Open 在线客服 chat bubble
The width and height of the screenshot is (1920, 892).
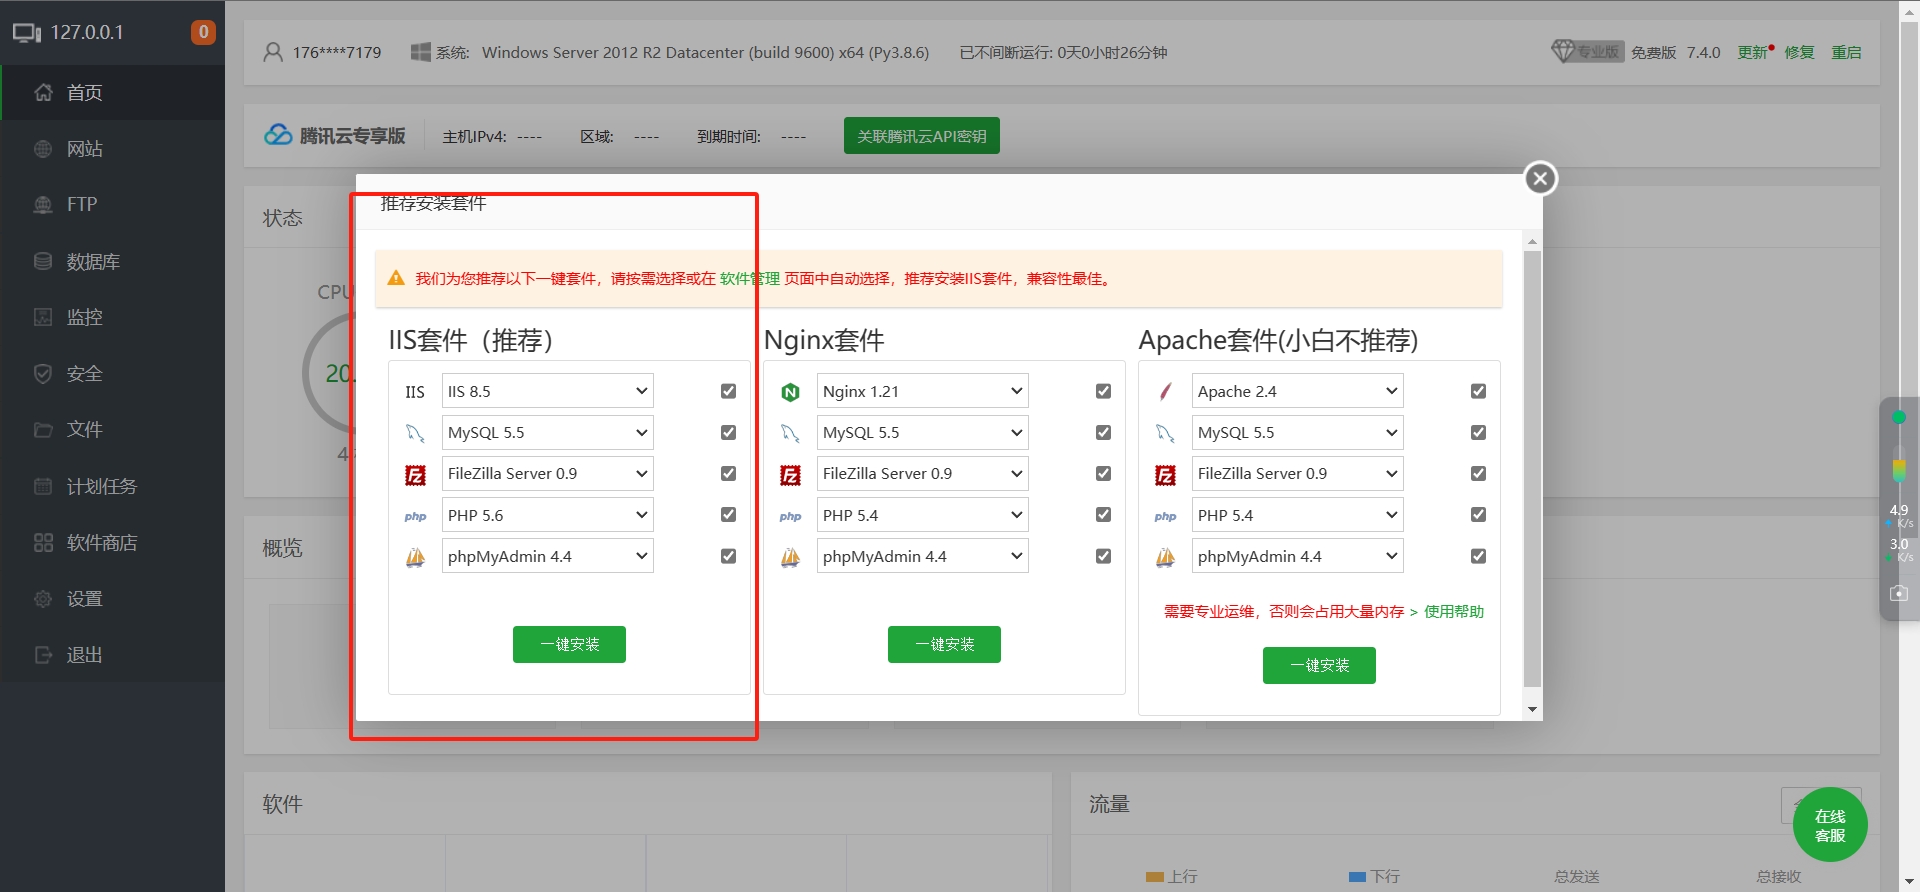[1830, 825]
